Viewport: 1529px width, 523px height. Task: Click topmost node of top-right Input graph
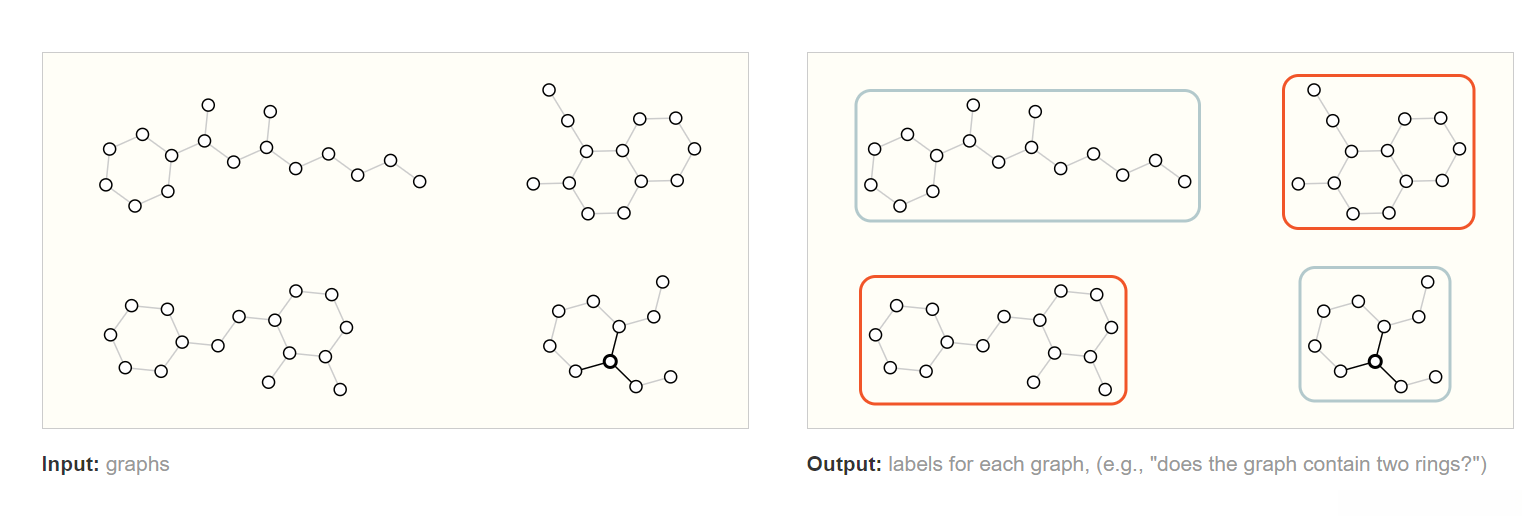[x=549, y=90]
